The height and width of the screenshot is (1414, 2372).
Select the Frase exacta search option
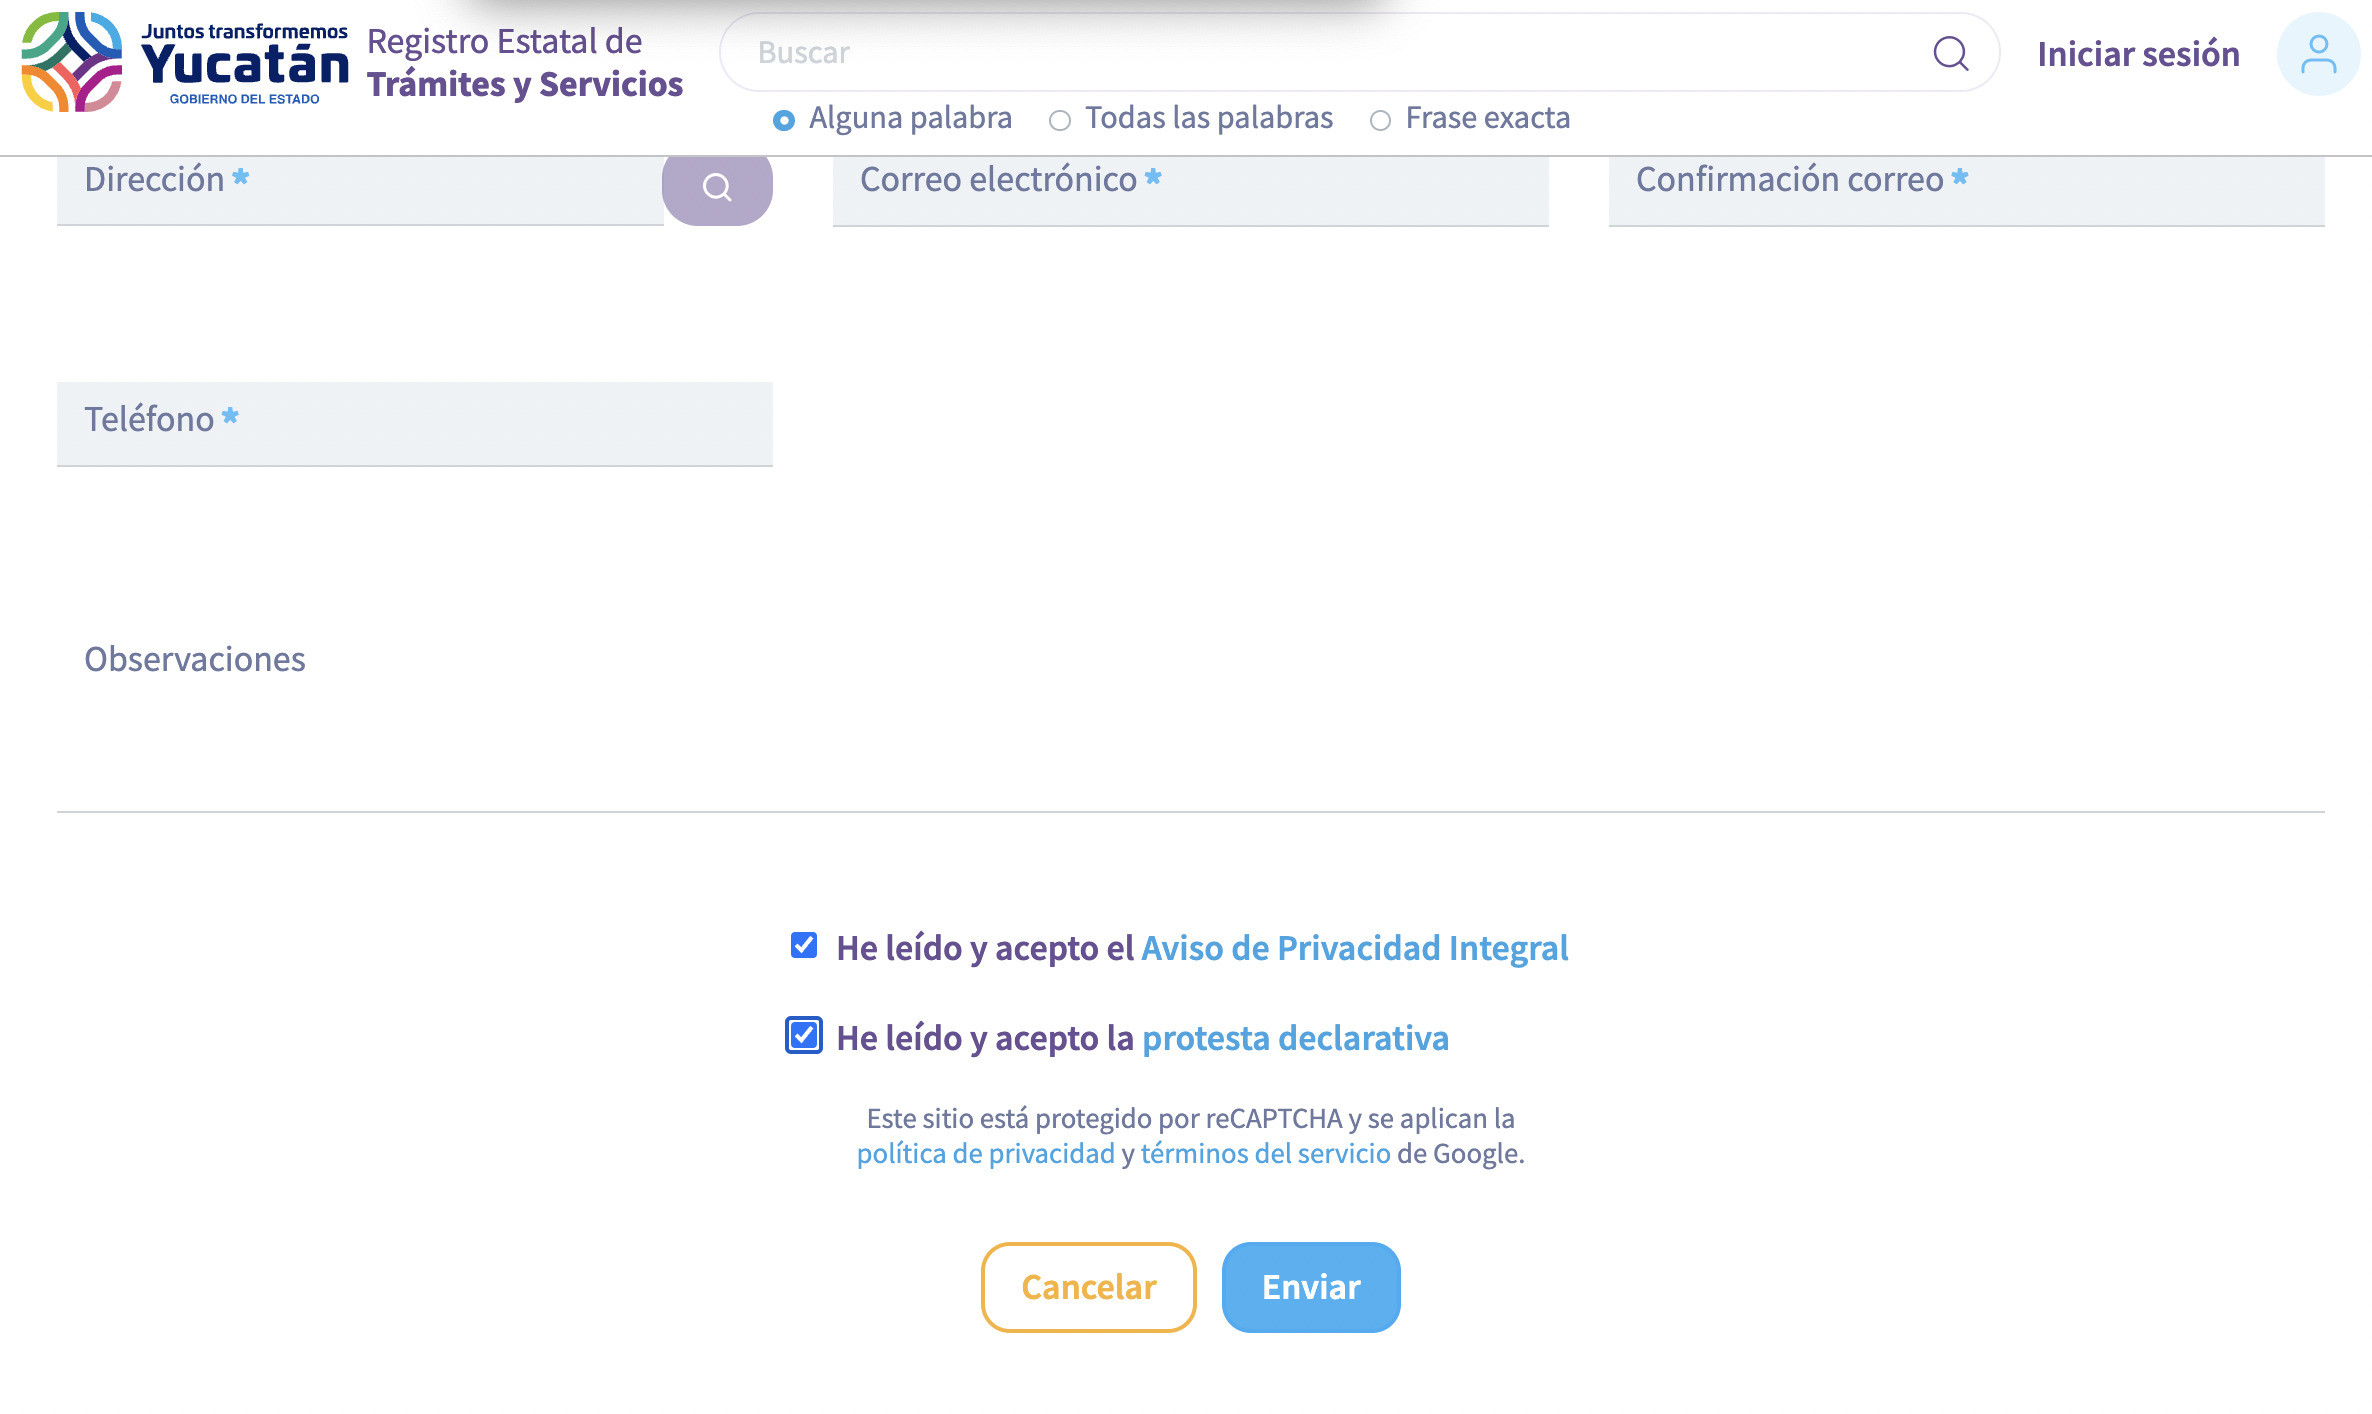tap(1380, 120)
